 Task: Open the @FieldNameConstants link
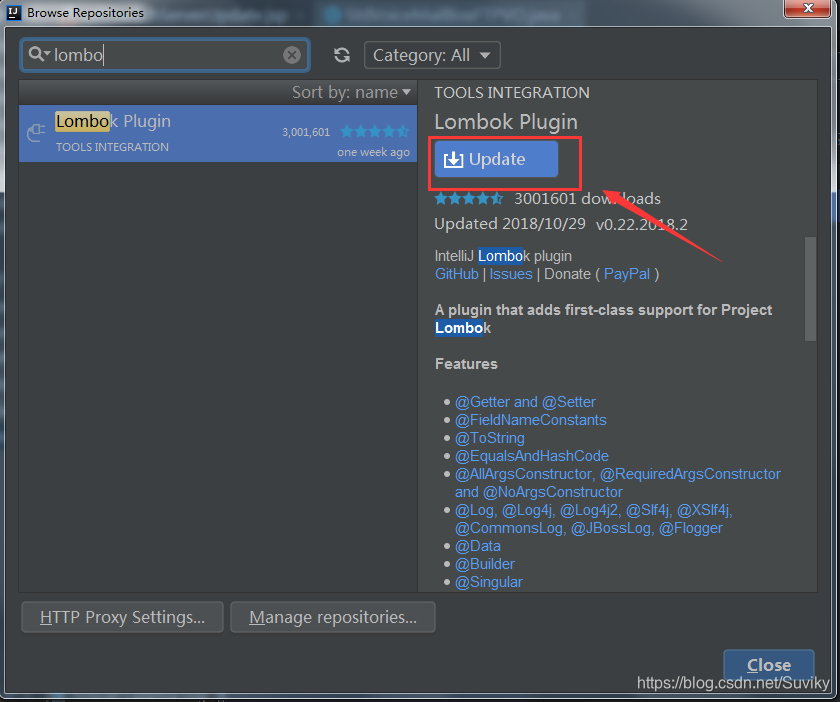(530, 420)
